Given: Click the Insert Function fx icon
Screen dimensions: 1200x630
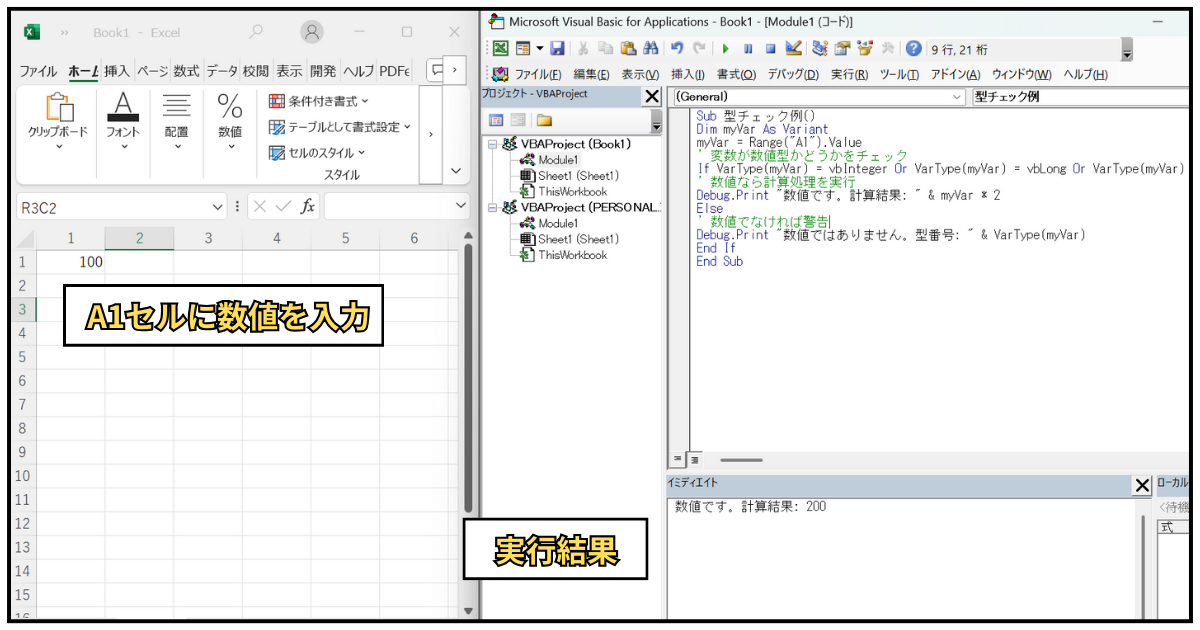Looking at the screenshot, I should (308, 206).
